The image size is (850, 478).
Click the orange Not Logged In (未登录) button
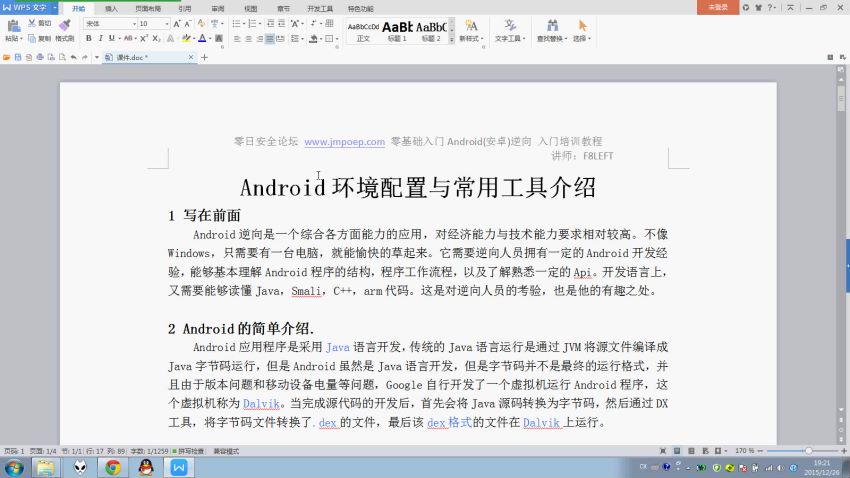(718, 7)
